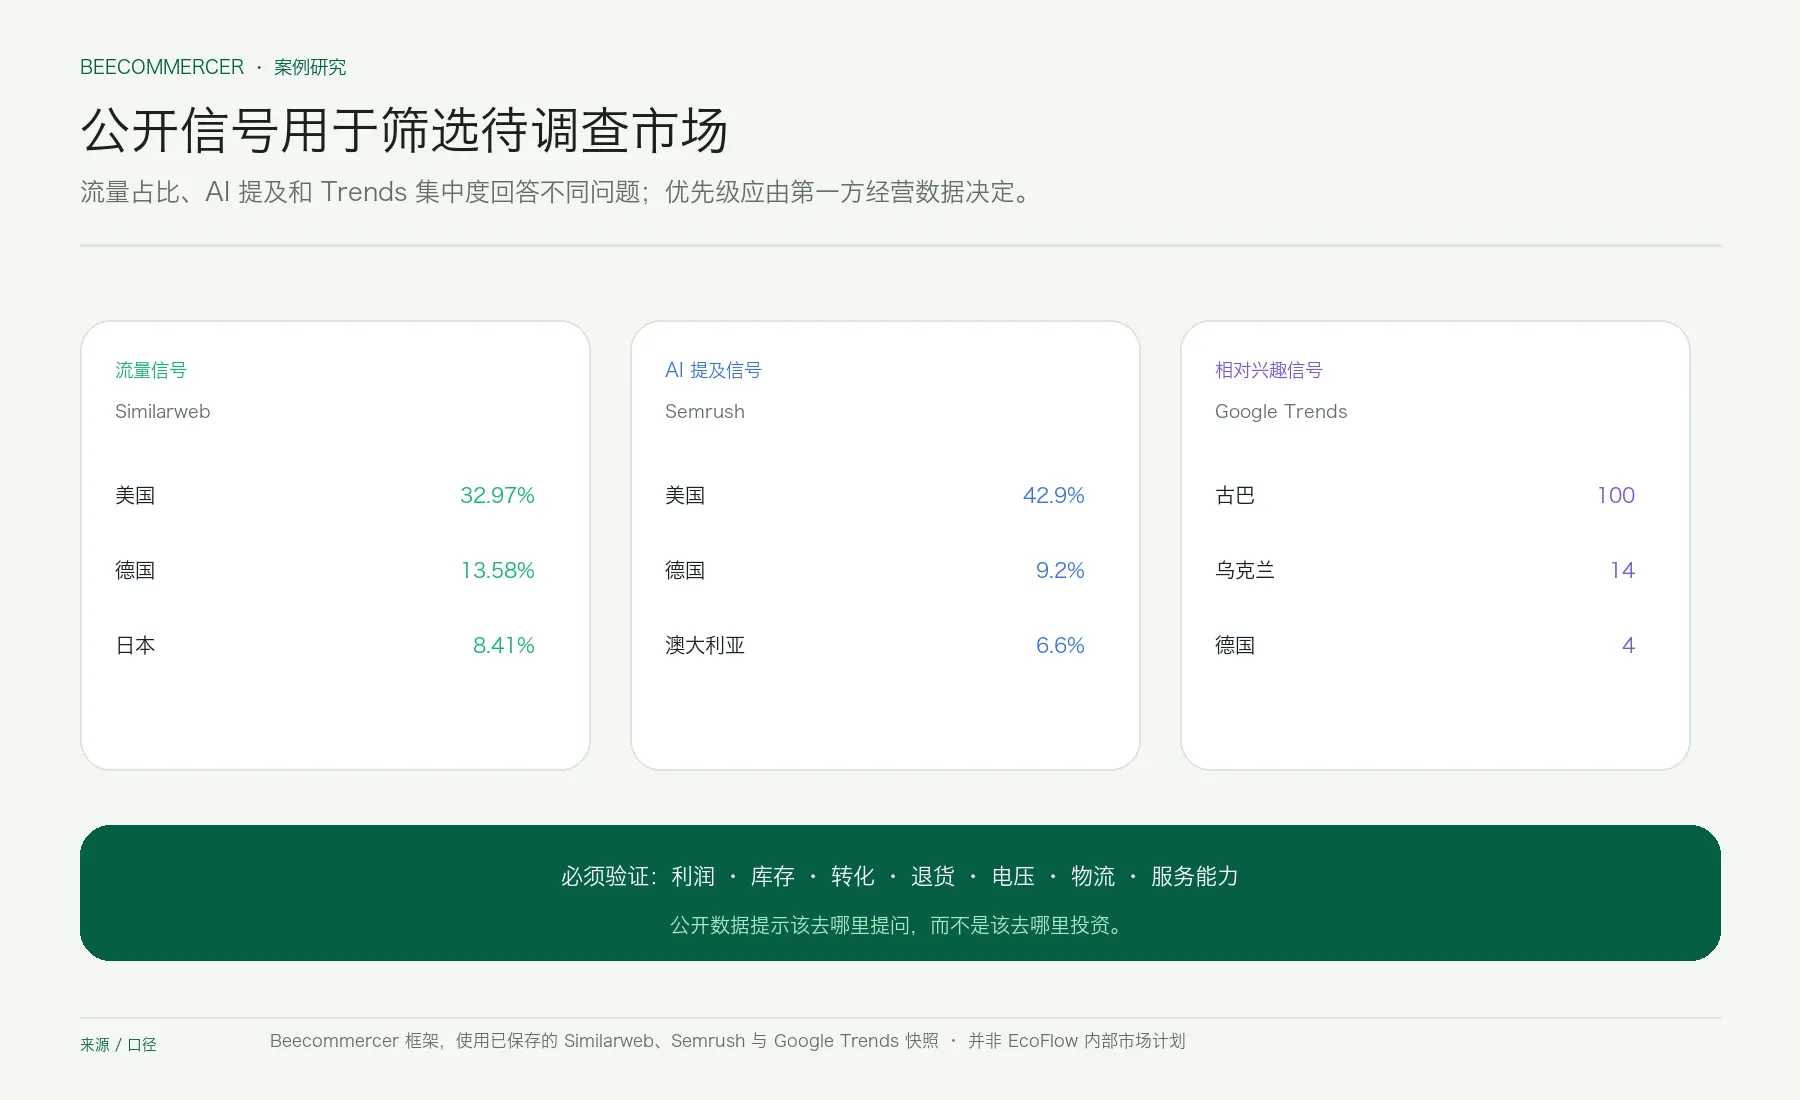Click the Google Trends source label
This screenshot has height=1100, width=1800.
pos(1281,411)
